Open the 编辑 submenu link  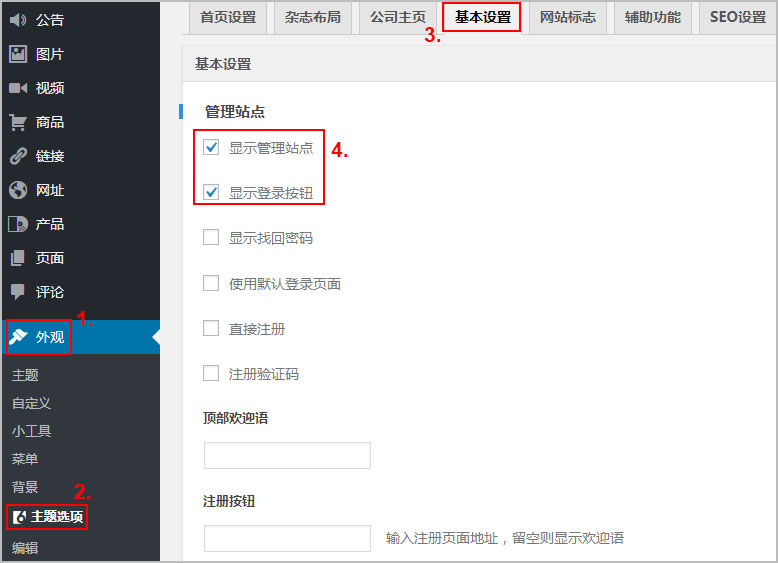click(25, 548)
